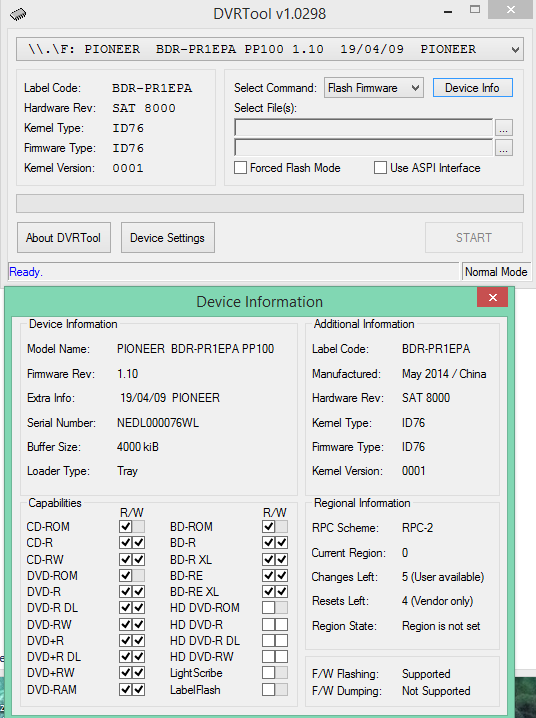Click the Ready status text
Screen dimensions: 536x718
pyautogui.click(x=26, y=272)
